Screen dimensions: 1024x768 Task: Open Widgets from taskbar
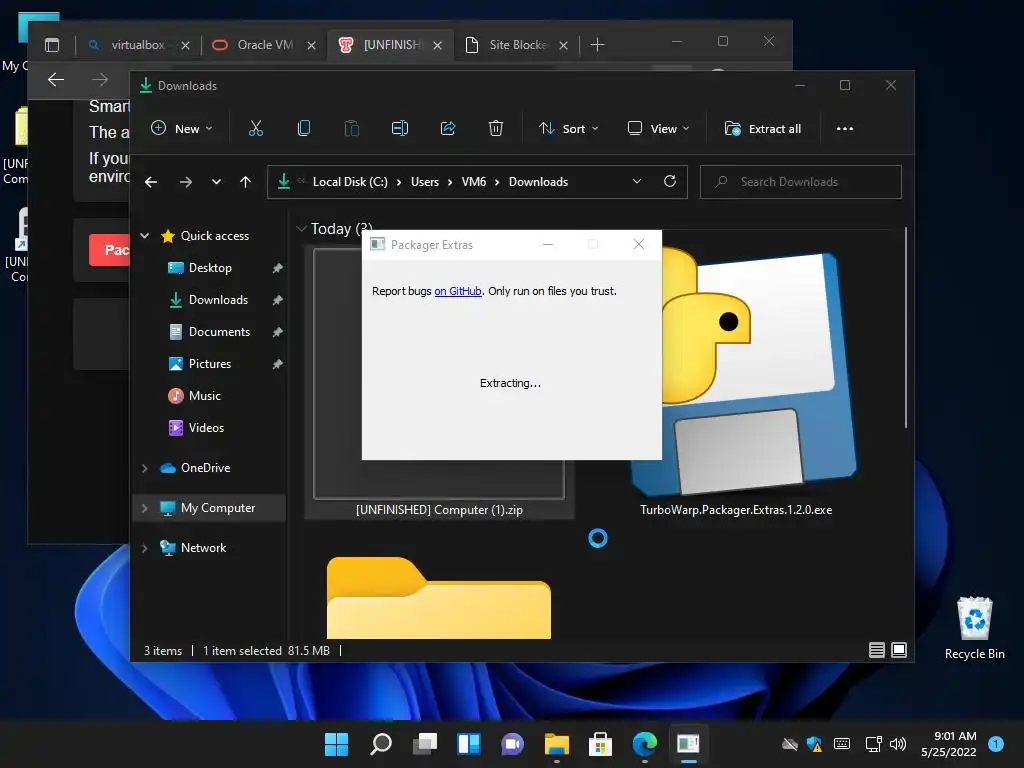pyautogui.click(x=469, y=744)
